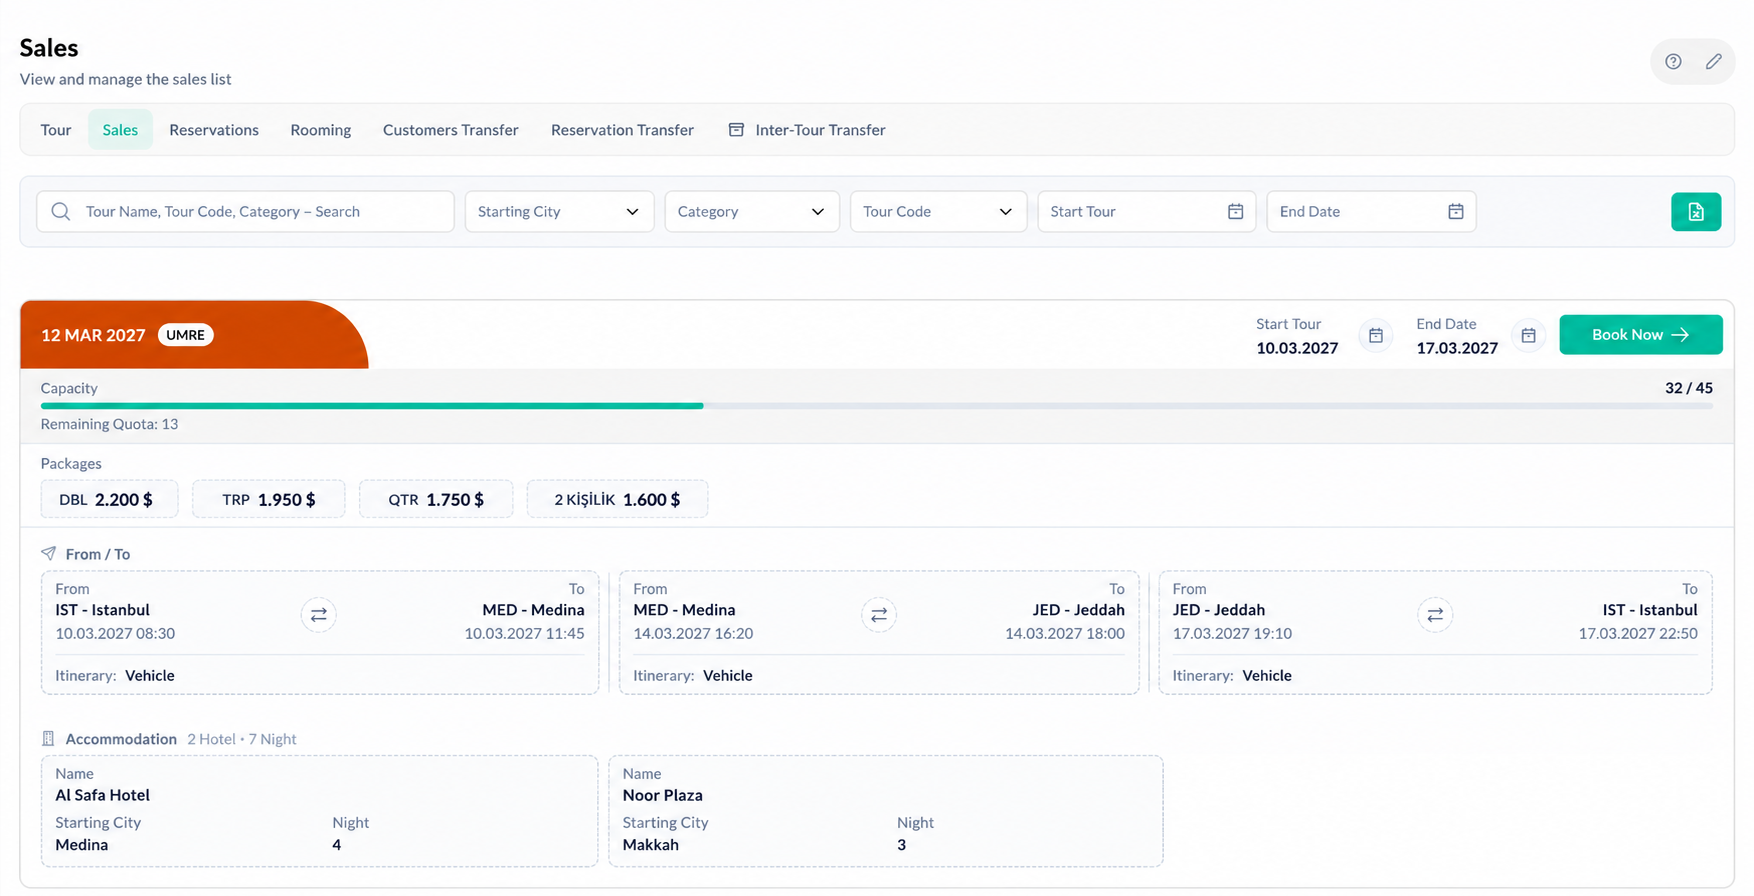Click calendar icon beside End Date 17.03.2027

[1528, 336]
